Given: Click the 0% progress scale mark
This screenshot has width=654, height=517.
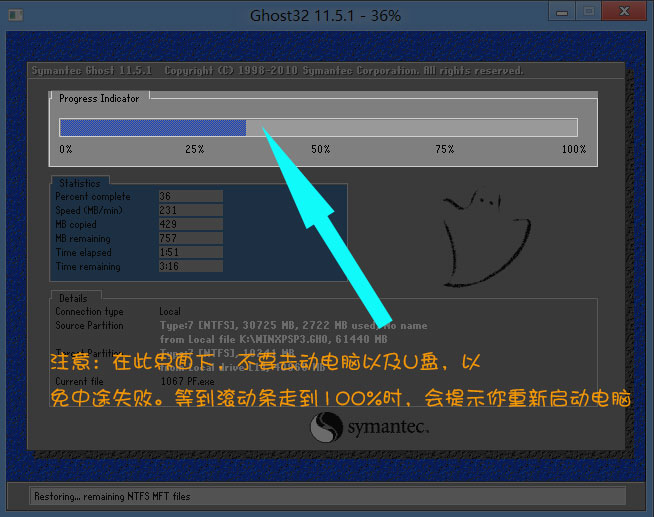Looking at the screenshot, I should [x=66, y=149].
